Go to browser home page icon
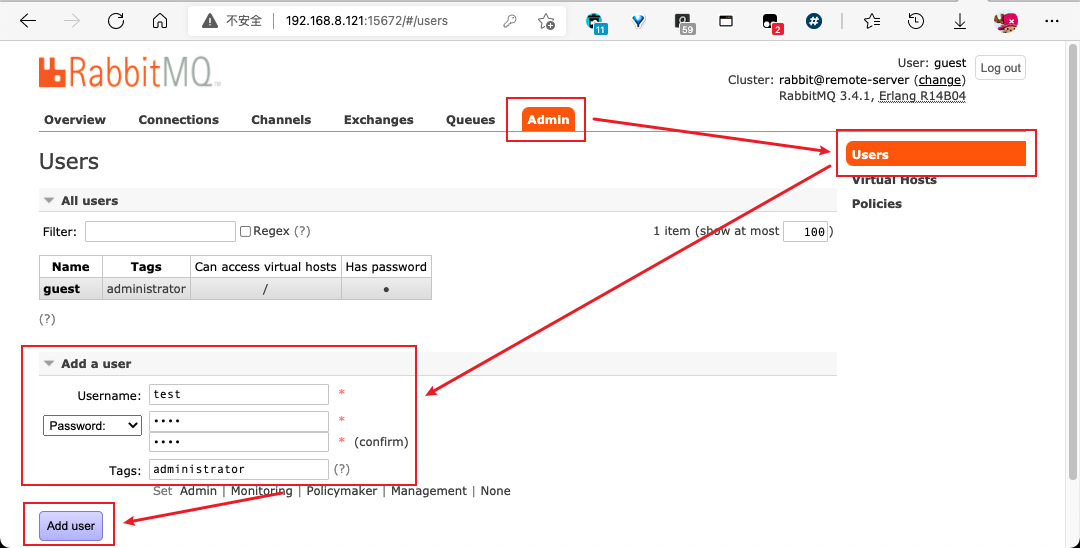This screenshot has width=1080, height=548. 160,21
